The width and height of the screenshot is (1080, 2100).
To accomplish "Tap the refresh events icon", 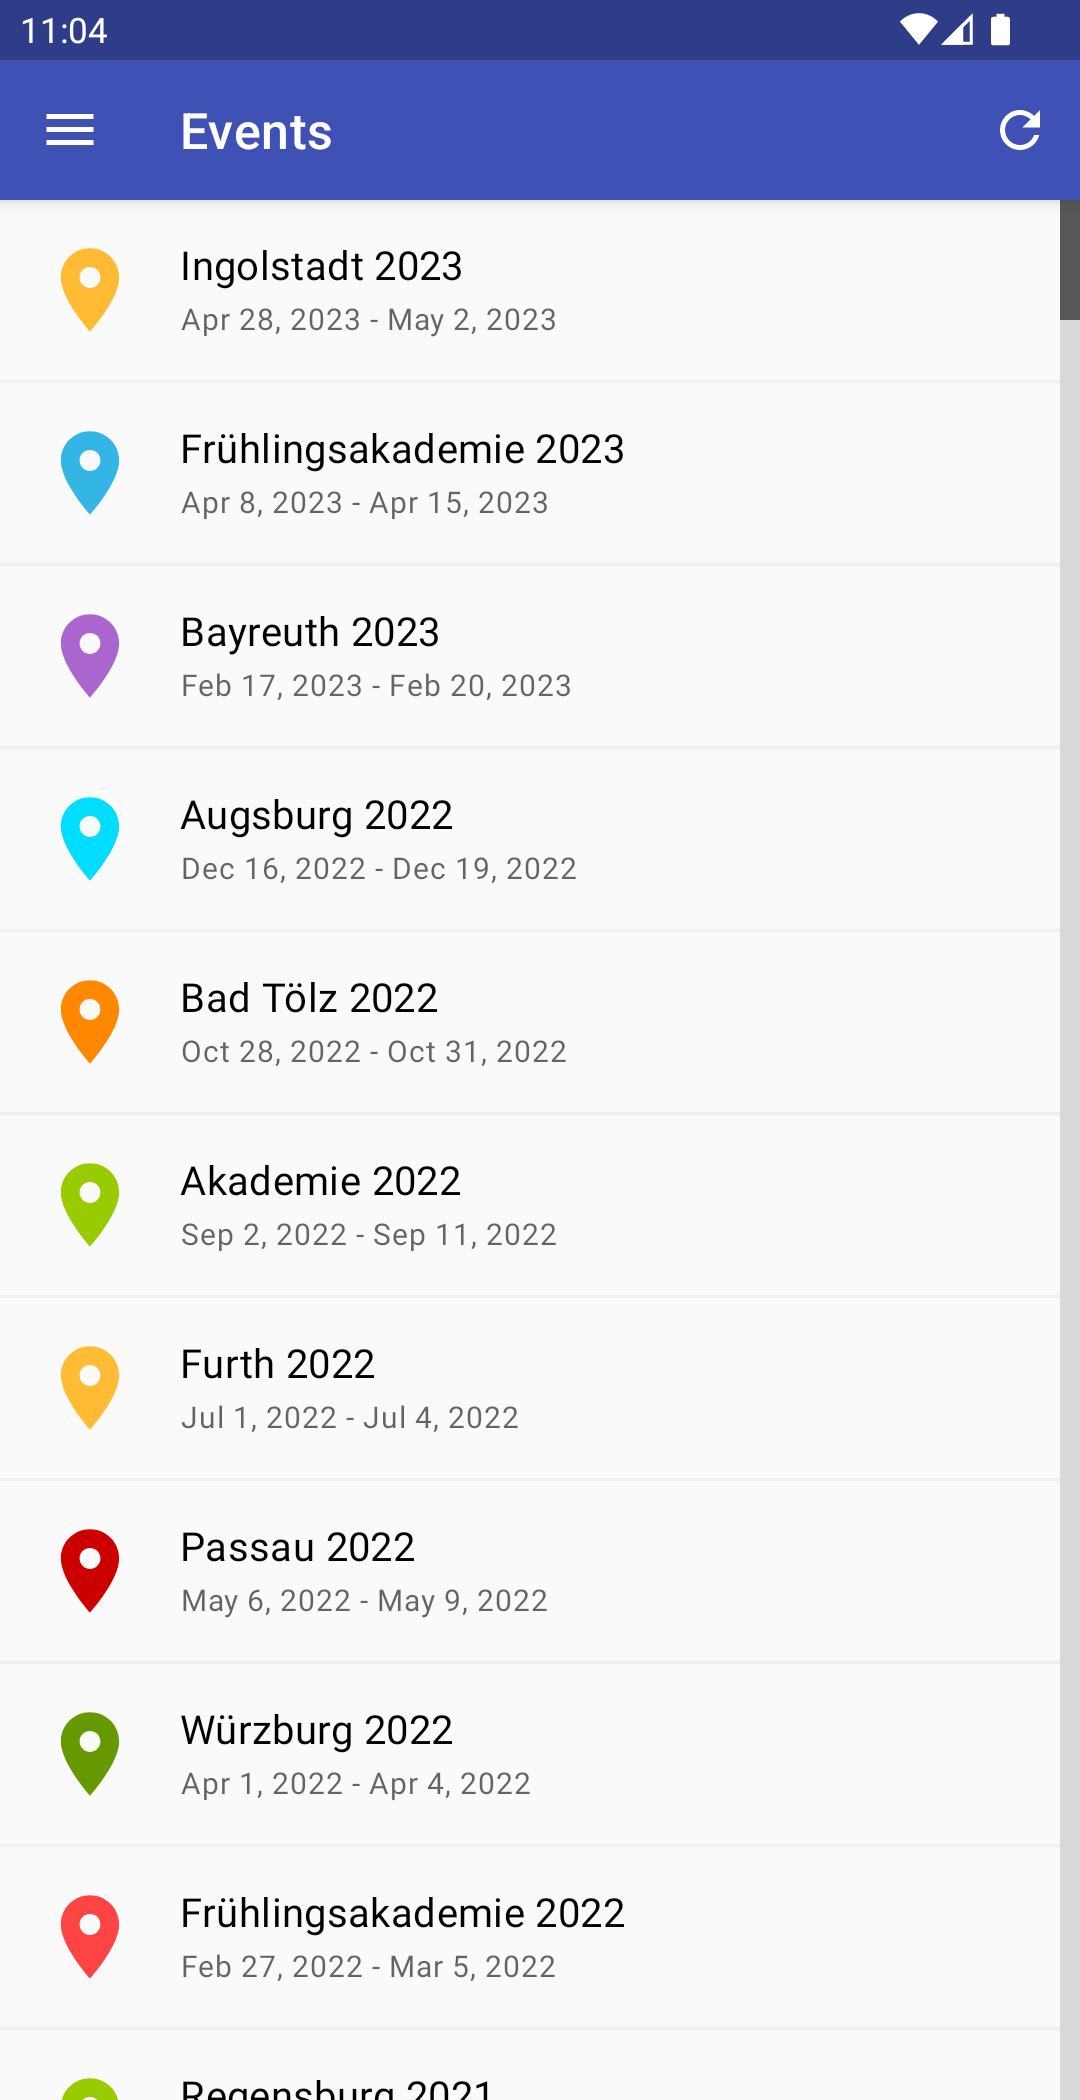I will (x=1019, y=130).
